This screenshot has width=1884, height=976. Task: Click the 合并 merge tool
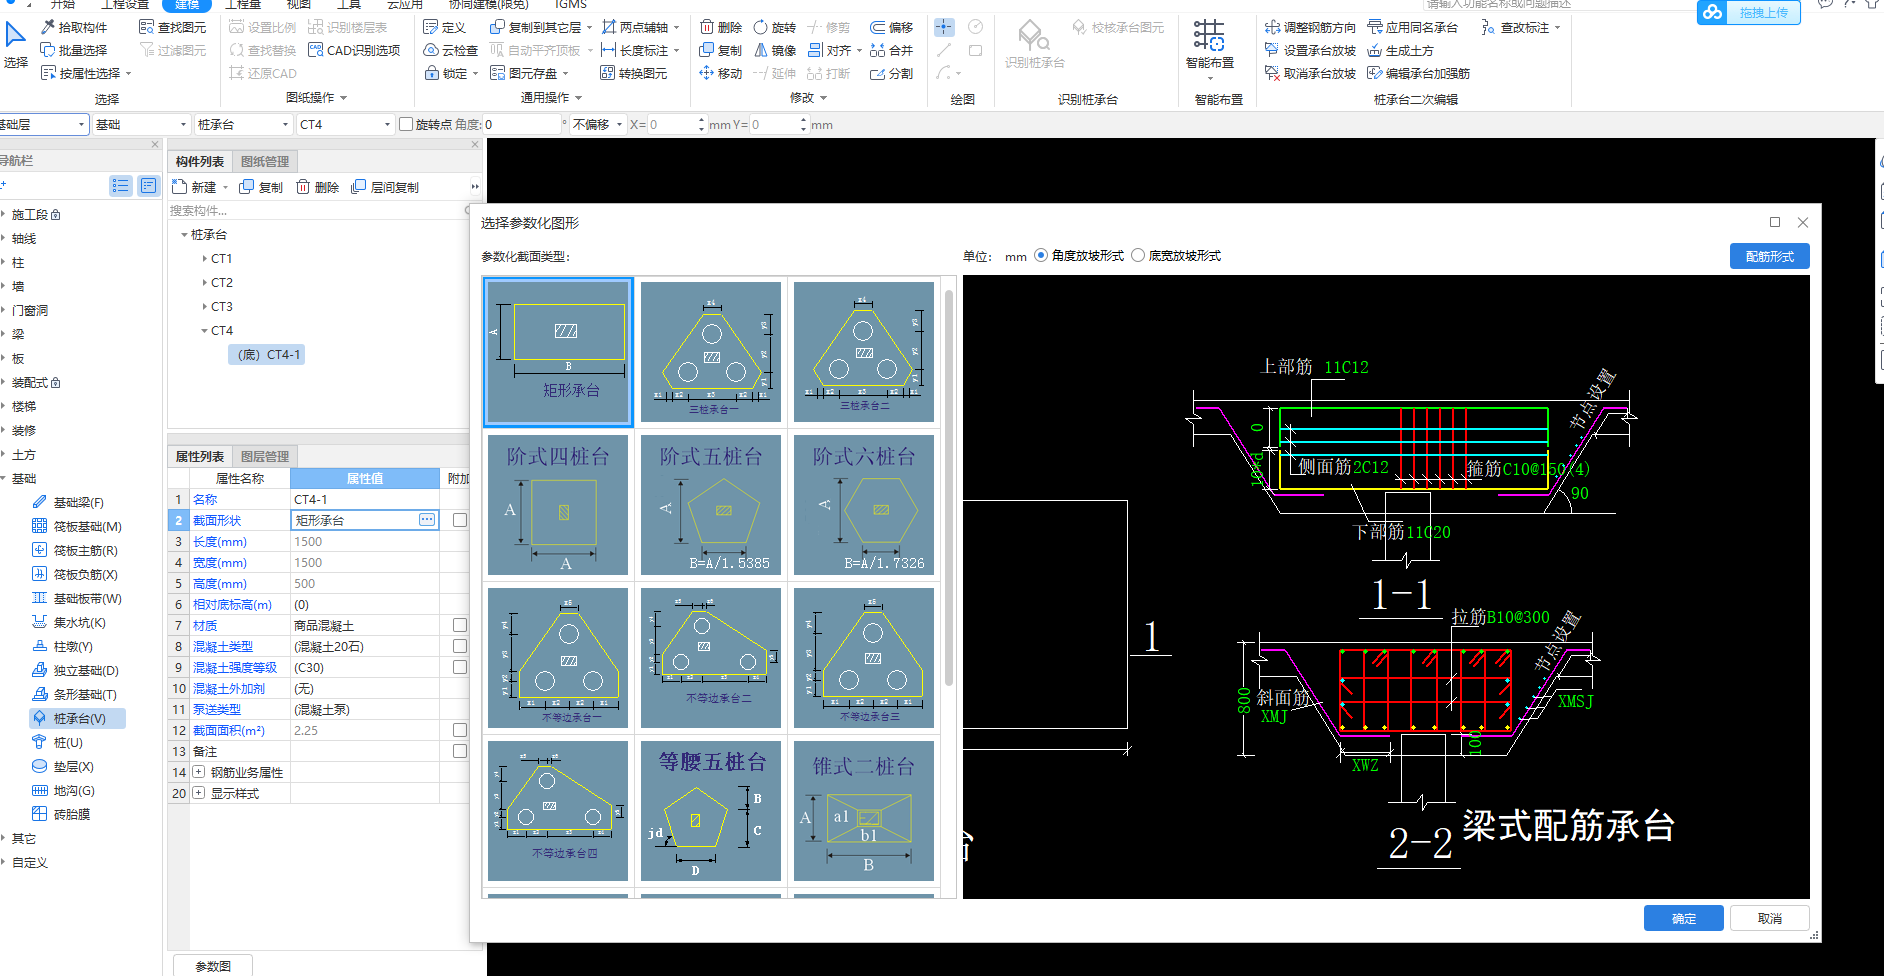(892, 50)
